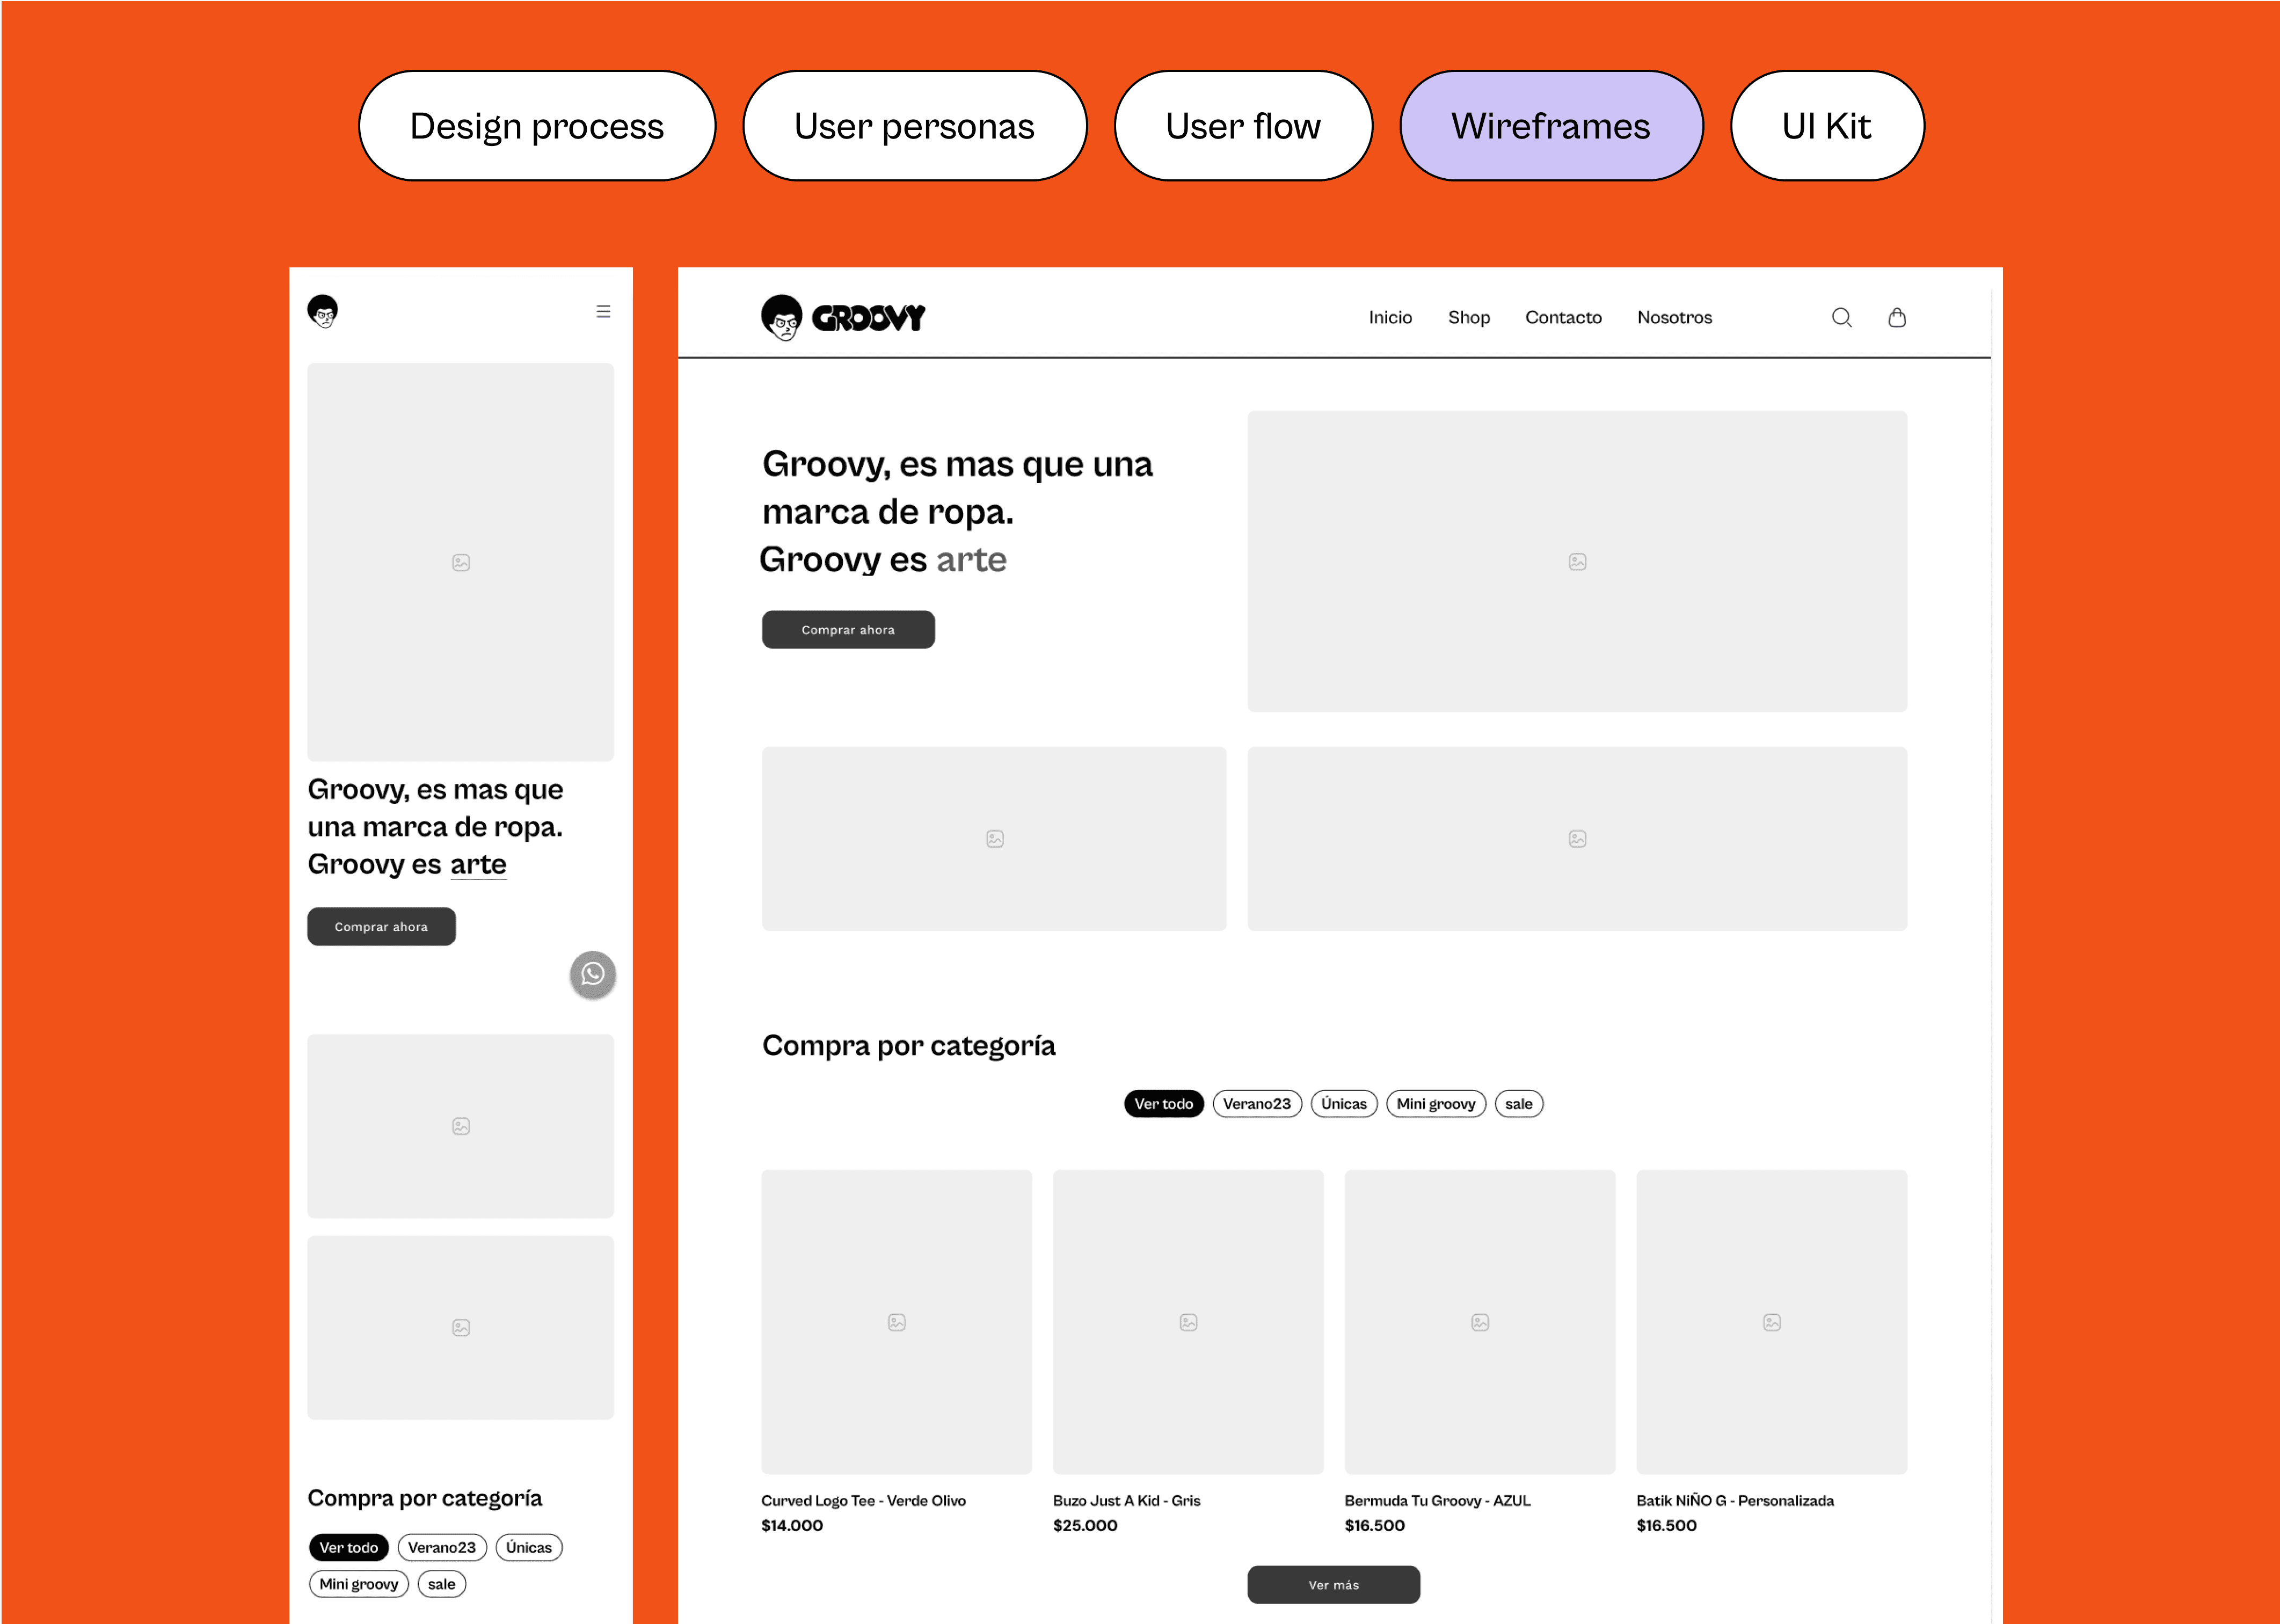The width and height of the screenshot is (2280, 1624).
Task: Click the Ver más button
Action: coord(1333,1585)
